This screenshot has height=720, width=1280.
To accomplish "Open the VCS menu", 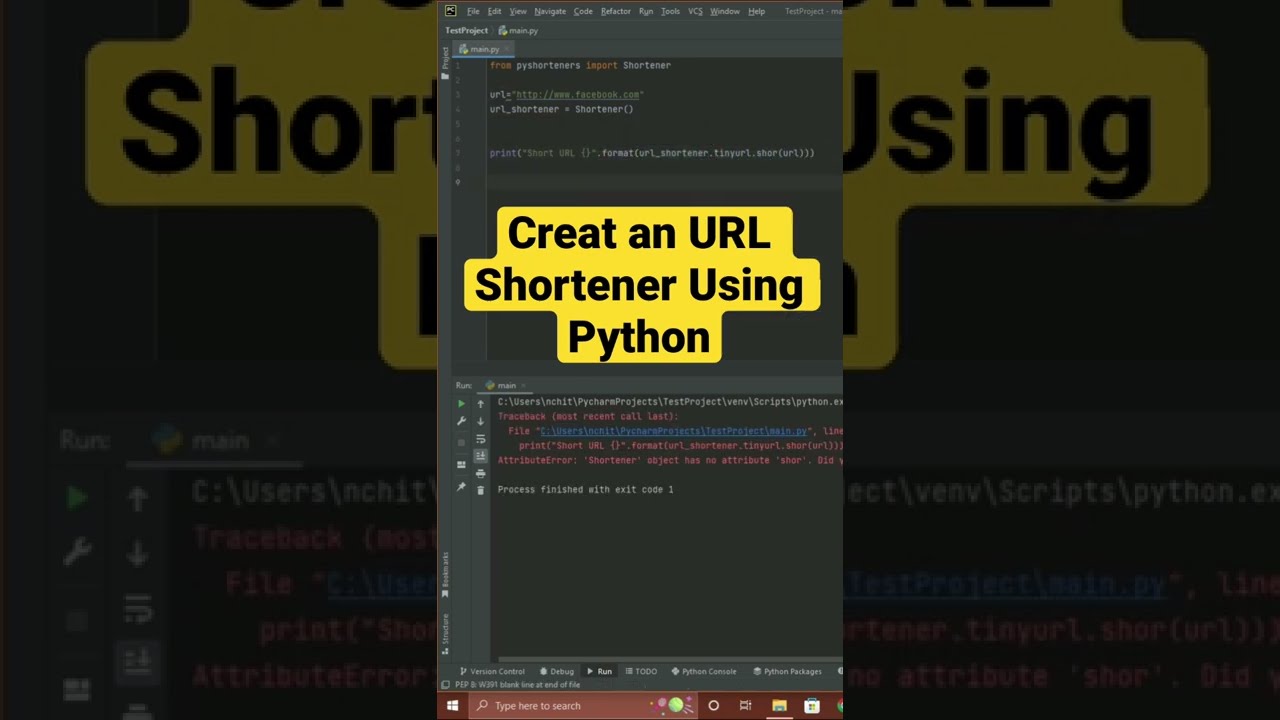I will click(695, 11).
